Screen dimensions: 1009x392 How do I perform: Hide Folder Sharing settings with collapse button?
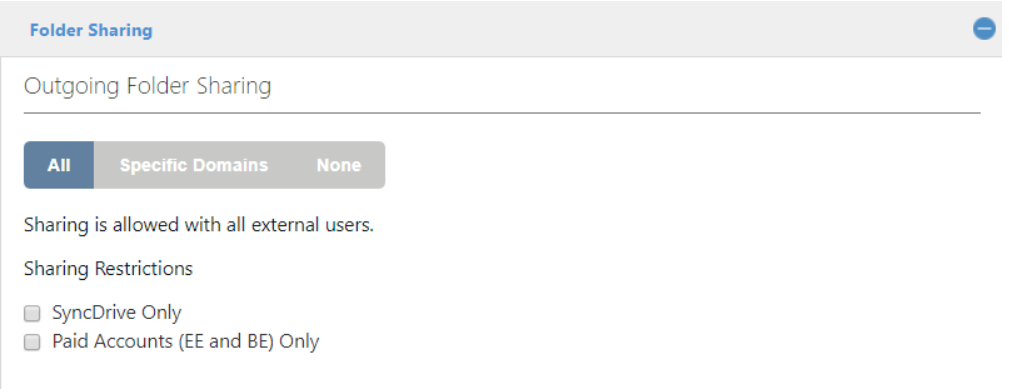coord(984,29)
